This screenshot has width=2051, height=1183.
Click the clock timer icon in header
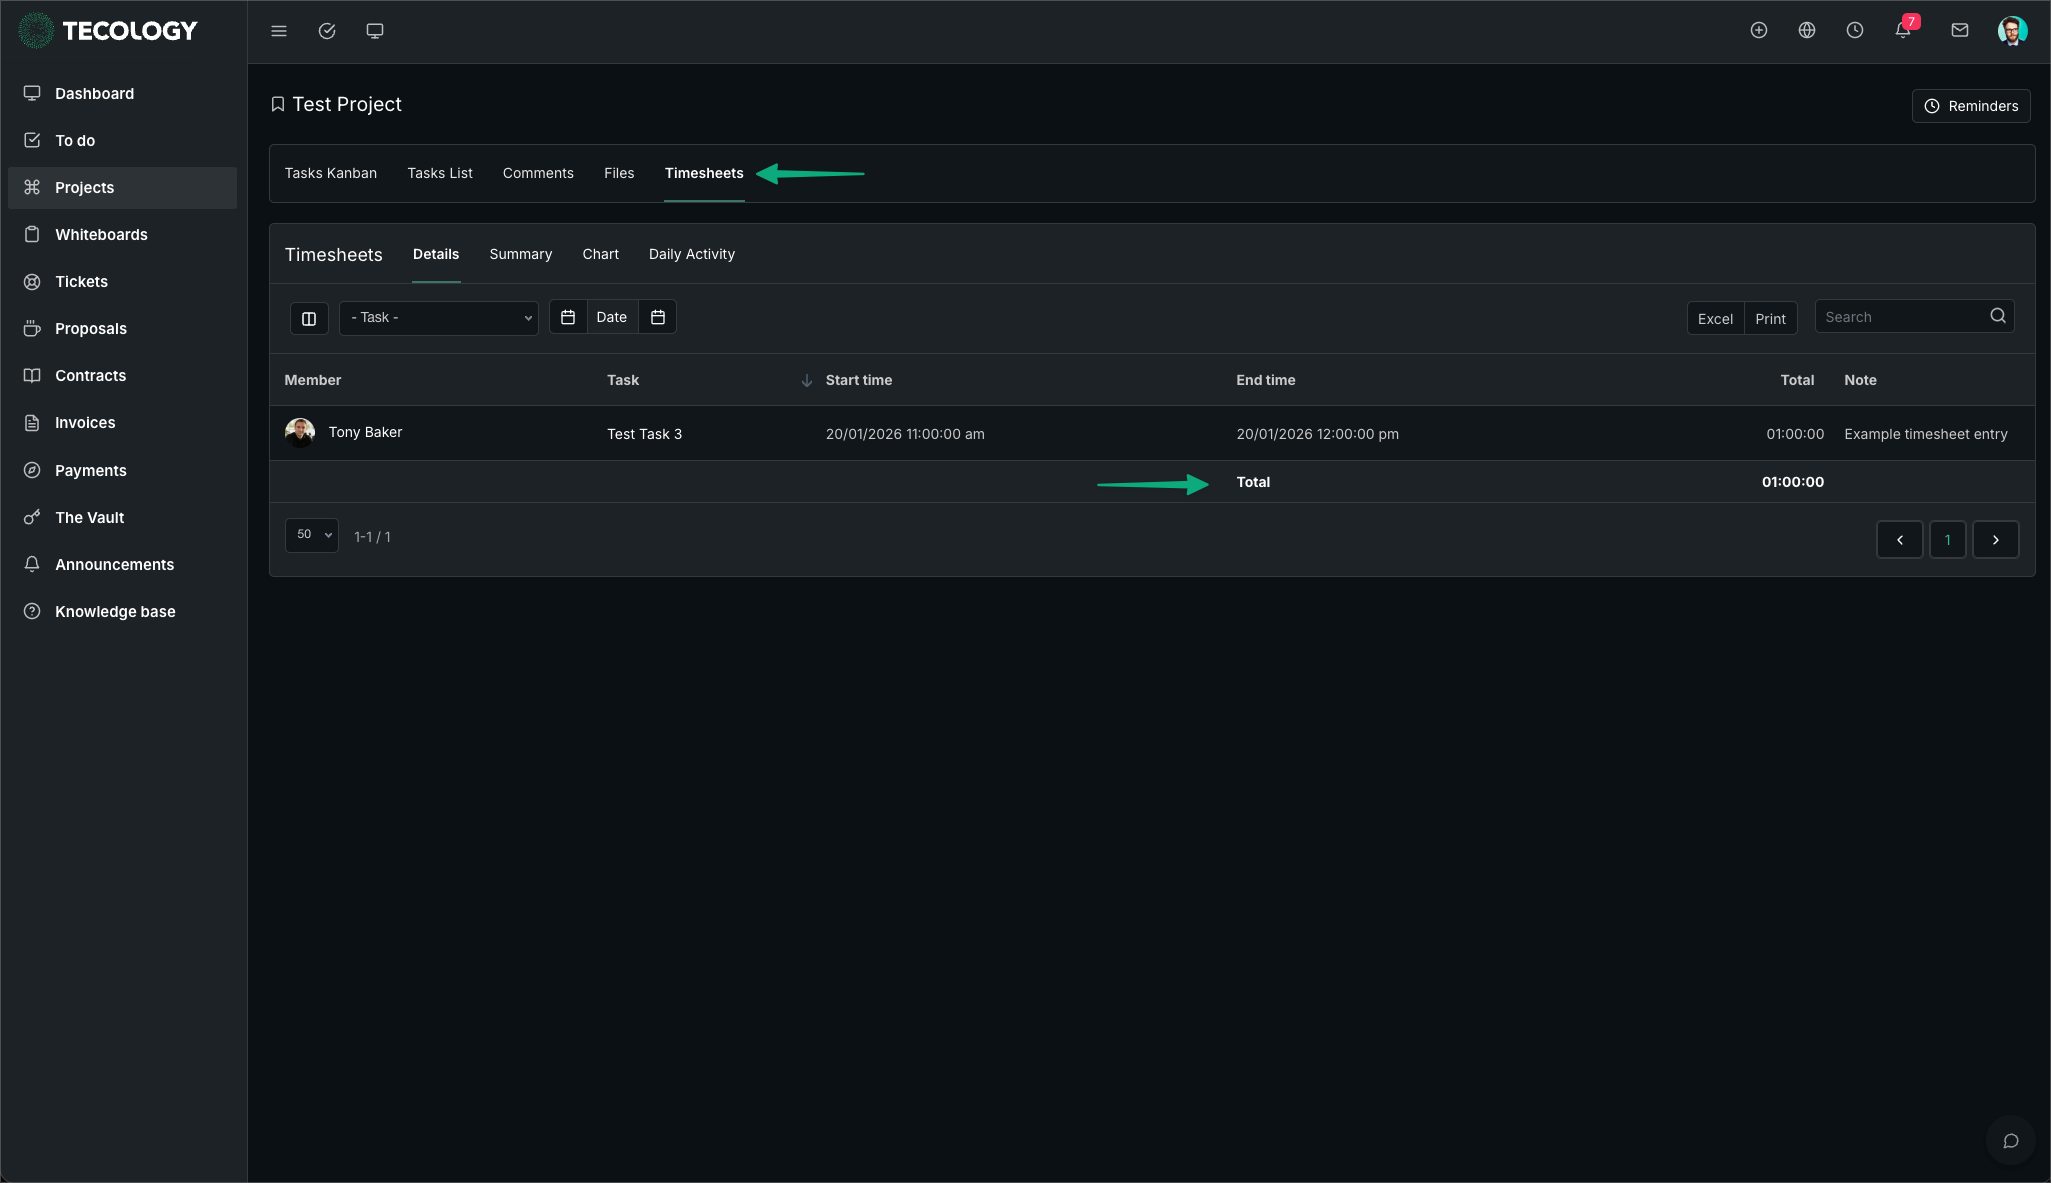(x=1855, y=30)
